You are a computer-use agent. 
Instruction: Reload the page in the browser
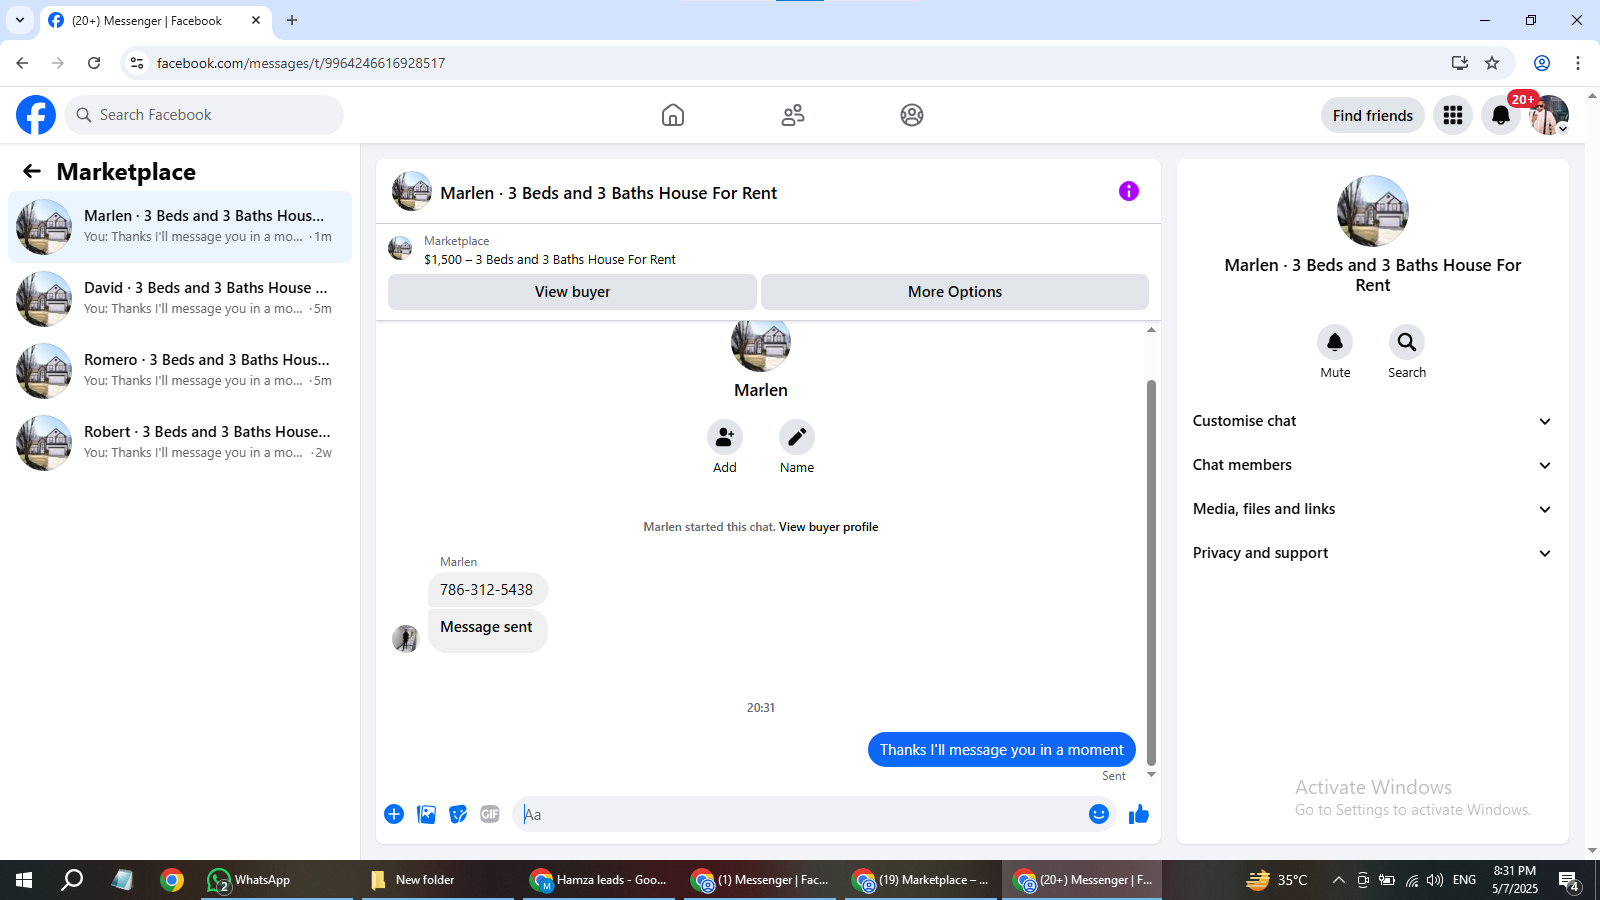tap(94, 63)
